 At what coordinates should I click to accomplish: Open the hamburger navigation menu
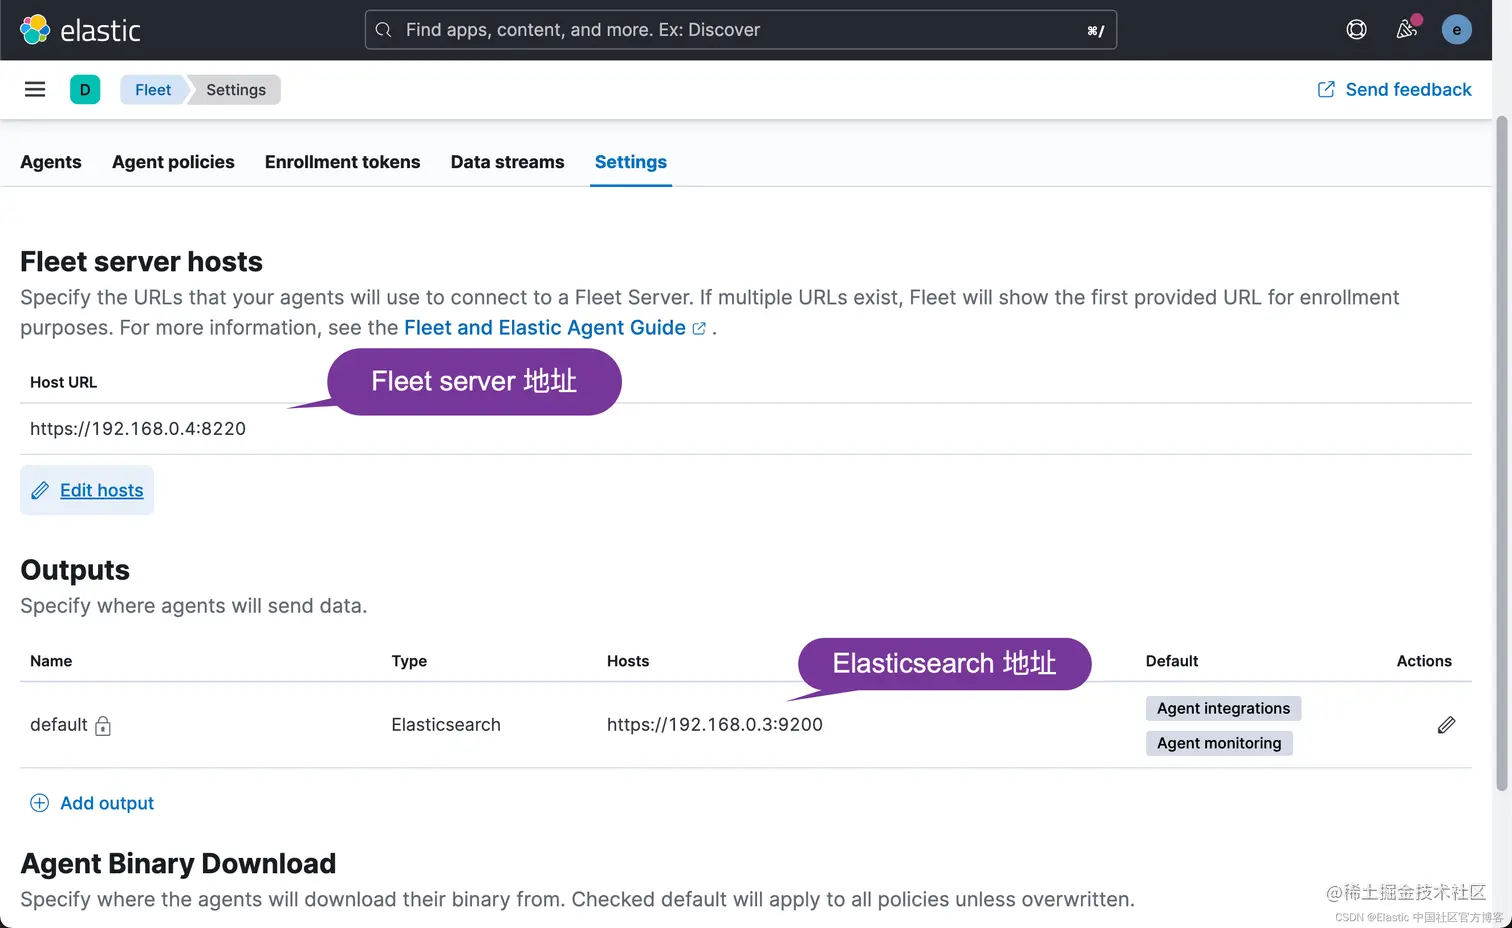(x=35, y=90)
